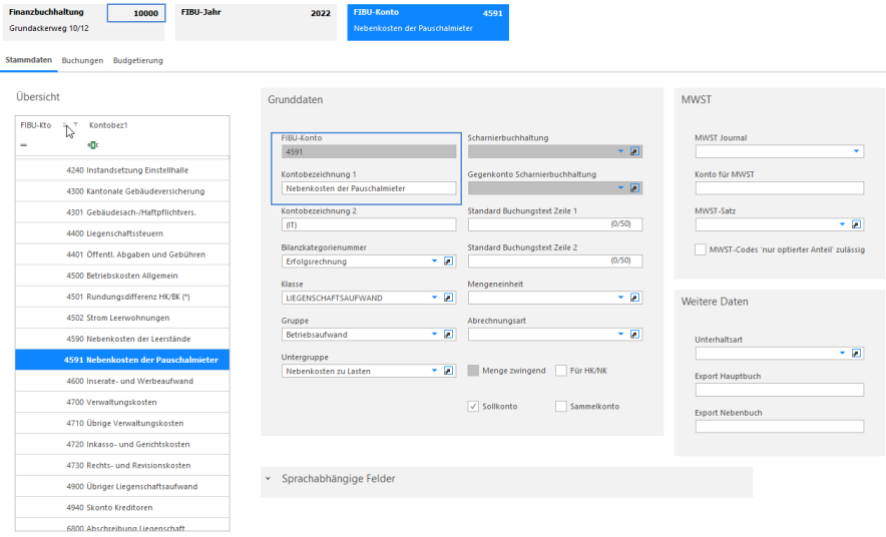Viewport: 886px width, 537px height.
Task: Open the Gruppe dropdown
Action: [x=435, y=334]
